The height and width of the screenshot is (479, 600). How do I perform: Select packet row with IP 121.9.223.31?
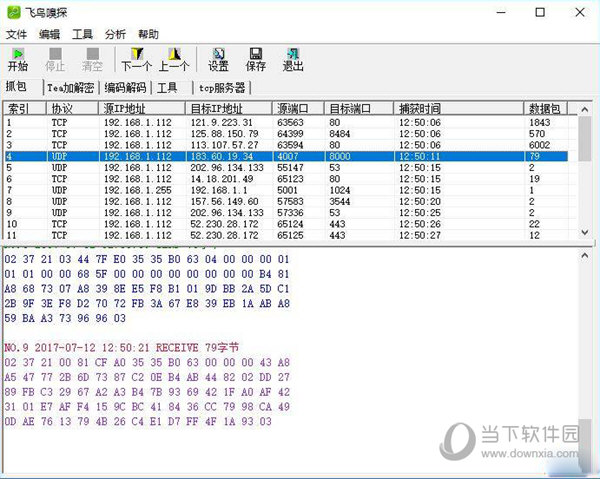[x=285, y=122]
